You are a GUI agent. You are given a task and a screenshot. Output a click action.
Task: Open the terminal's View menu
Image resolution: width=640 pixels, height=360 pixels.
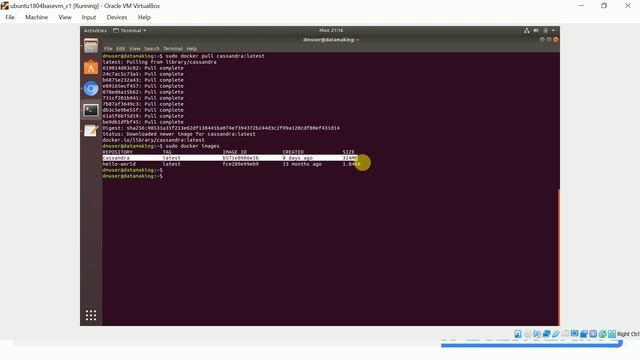coord(135,49)
